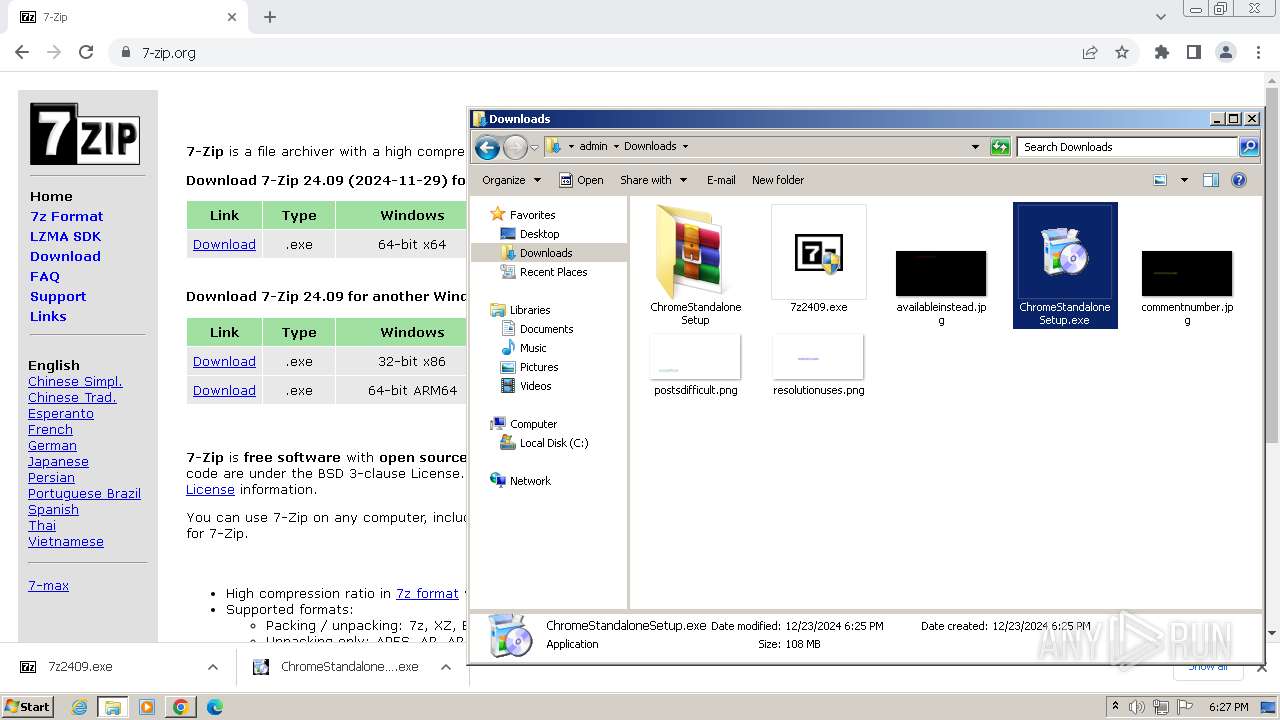Select the ChromeStandaloneSetup.exe installer icon
Viewport: 1280px width, 720px height.
(1065, 253)
